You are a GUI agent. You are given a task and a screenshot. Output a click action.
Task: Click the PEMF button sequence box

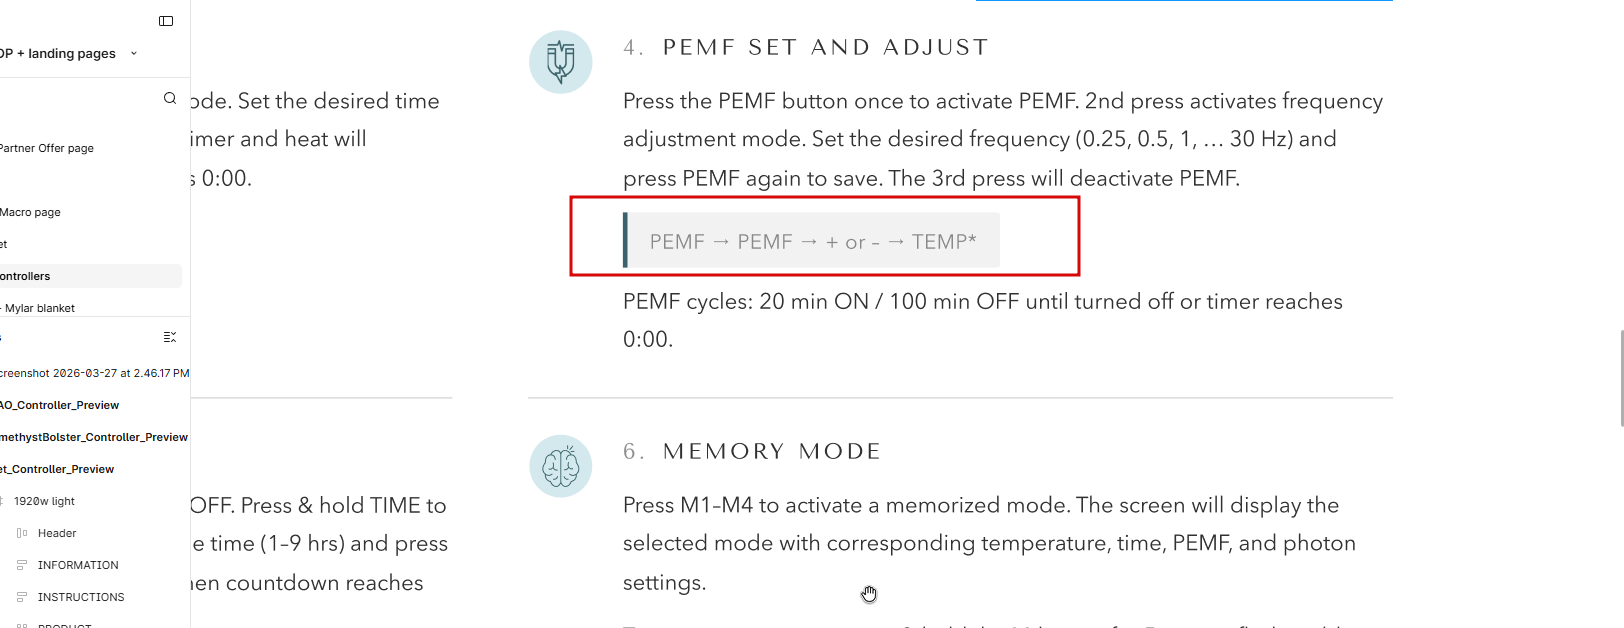tap(812, 241)
